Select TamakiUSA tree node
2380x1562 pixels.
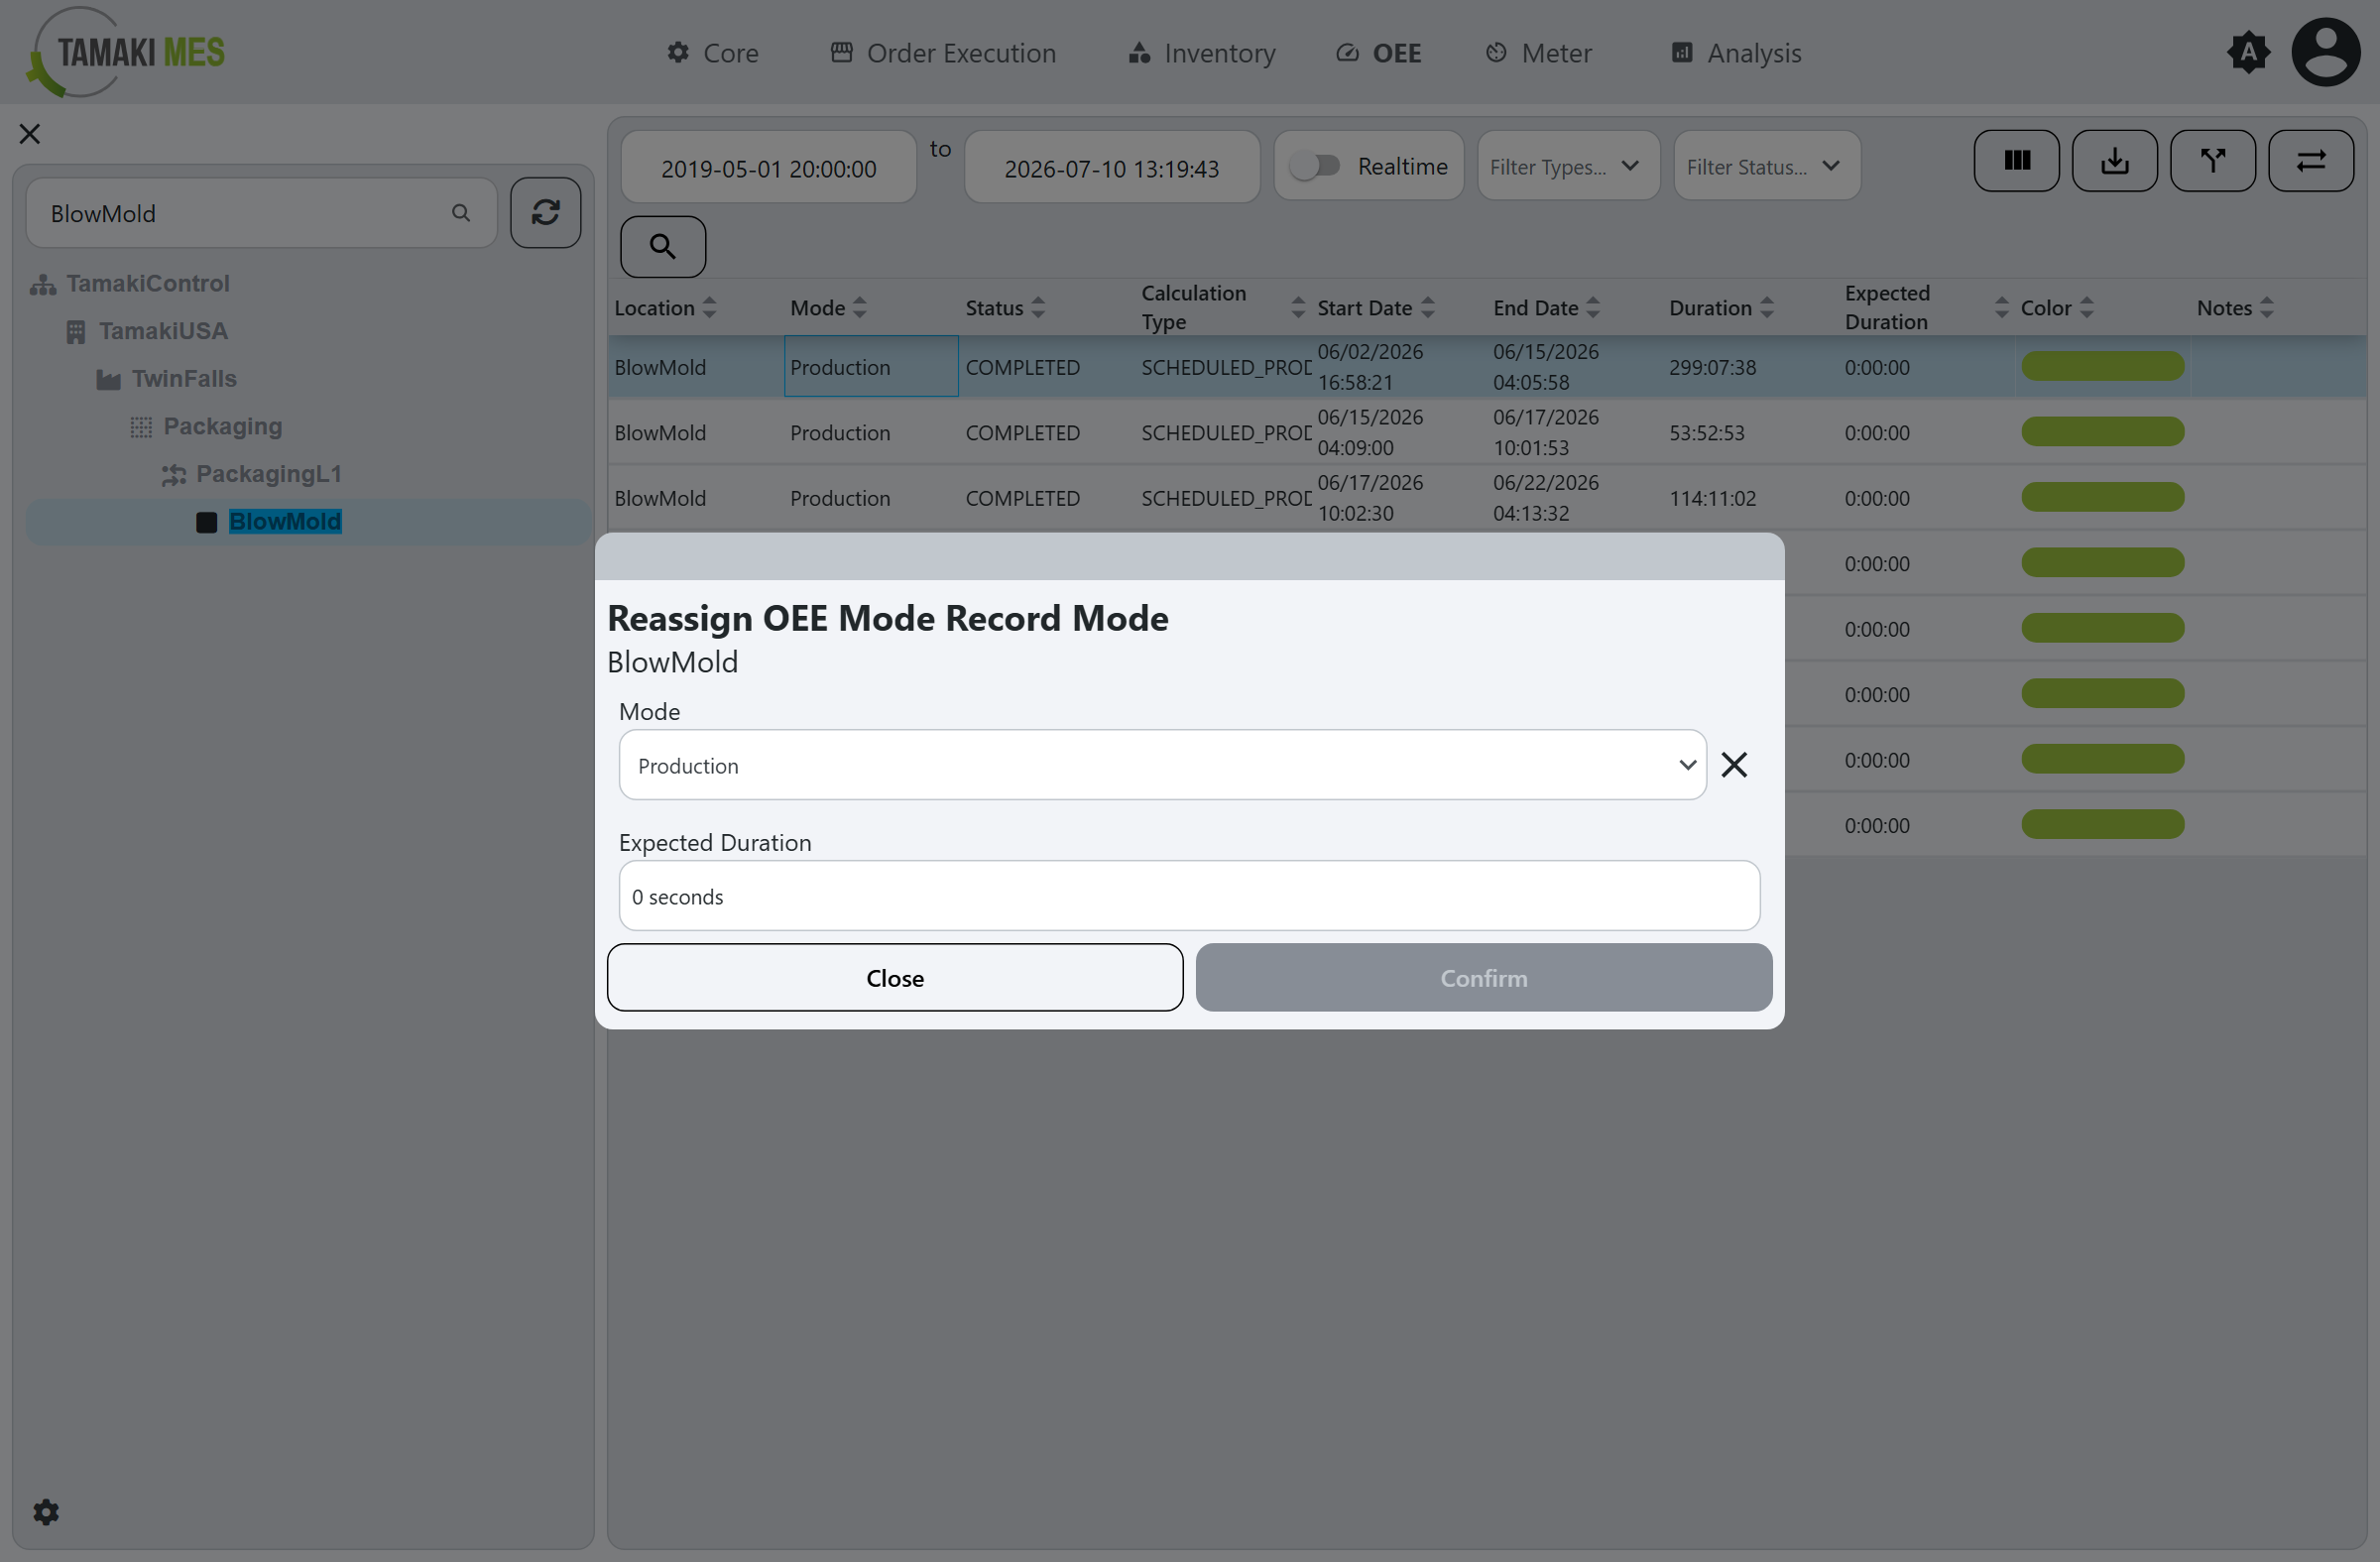(x=163, y=331)
